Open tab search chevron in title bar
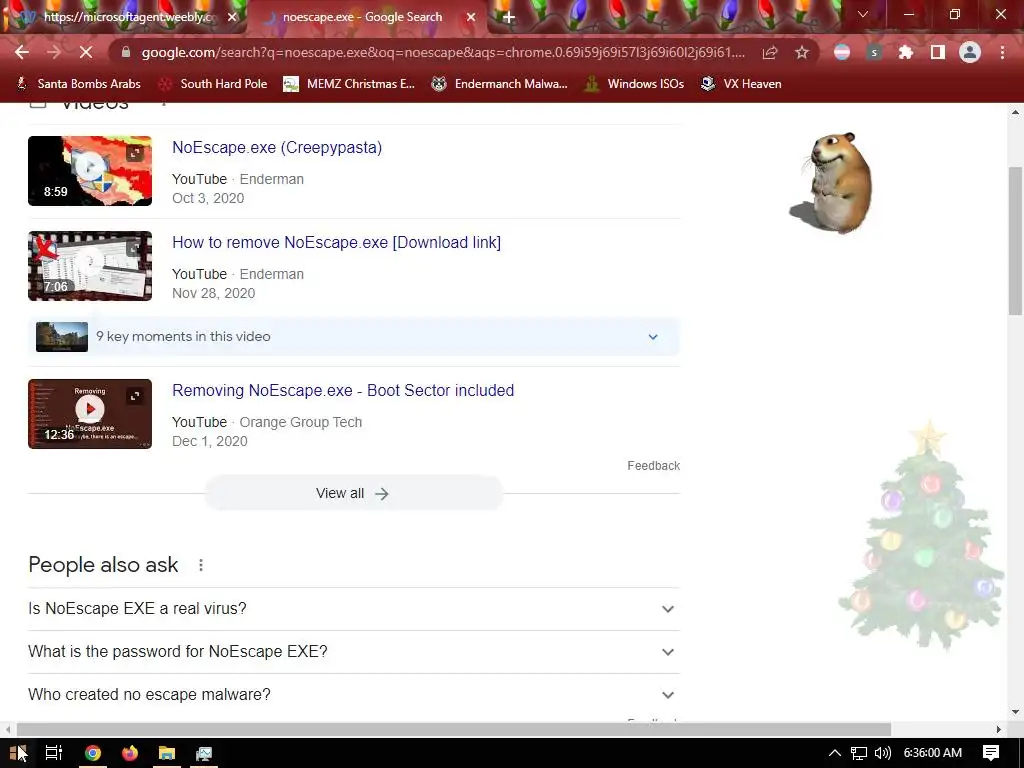This screenshot has width=1024, height=768. coord(863,14)
